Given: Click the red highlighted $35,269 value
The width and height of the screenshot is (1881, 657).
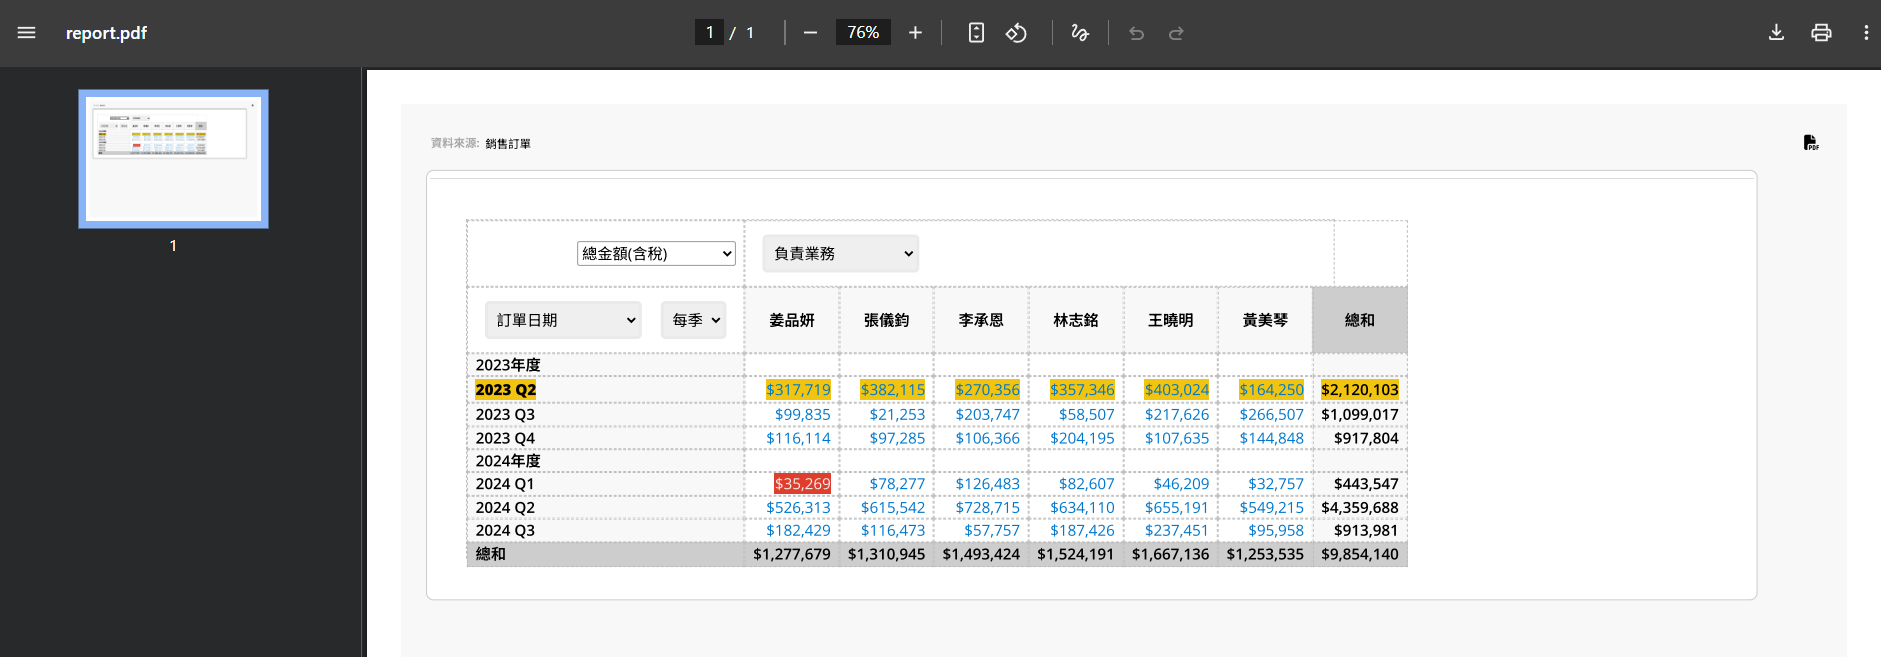Looking at the screenshot, I should (x=802, y=484).
